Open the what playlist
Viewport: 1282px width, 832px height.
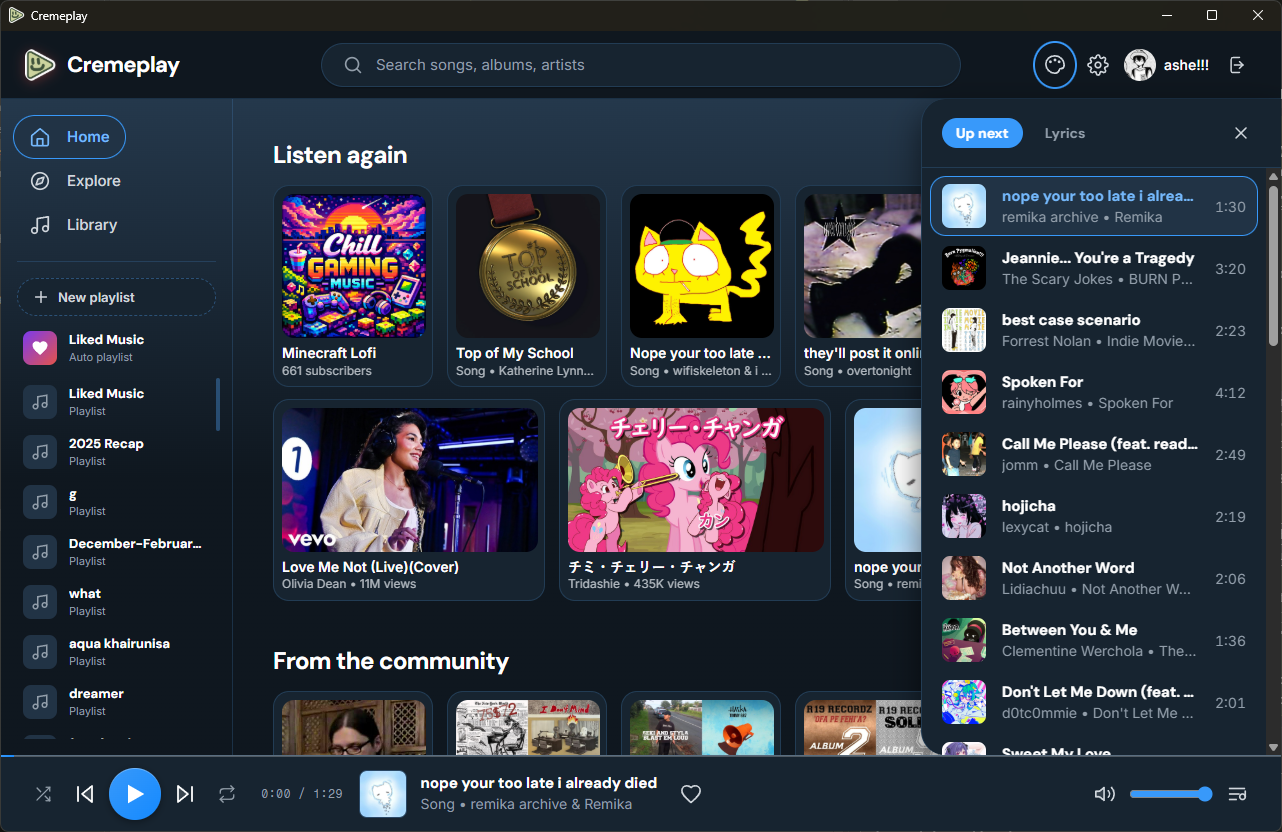pyautogui.click(x=116, y=602)
